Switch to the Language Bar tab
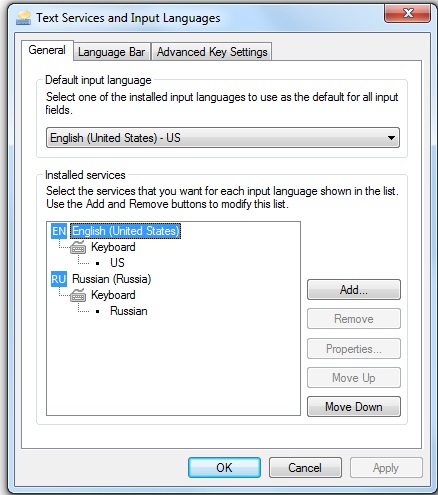The height and width of the screenshot is (495, 438). coord(112,52)
